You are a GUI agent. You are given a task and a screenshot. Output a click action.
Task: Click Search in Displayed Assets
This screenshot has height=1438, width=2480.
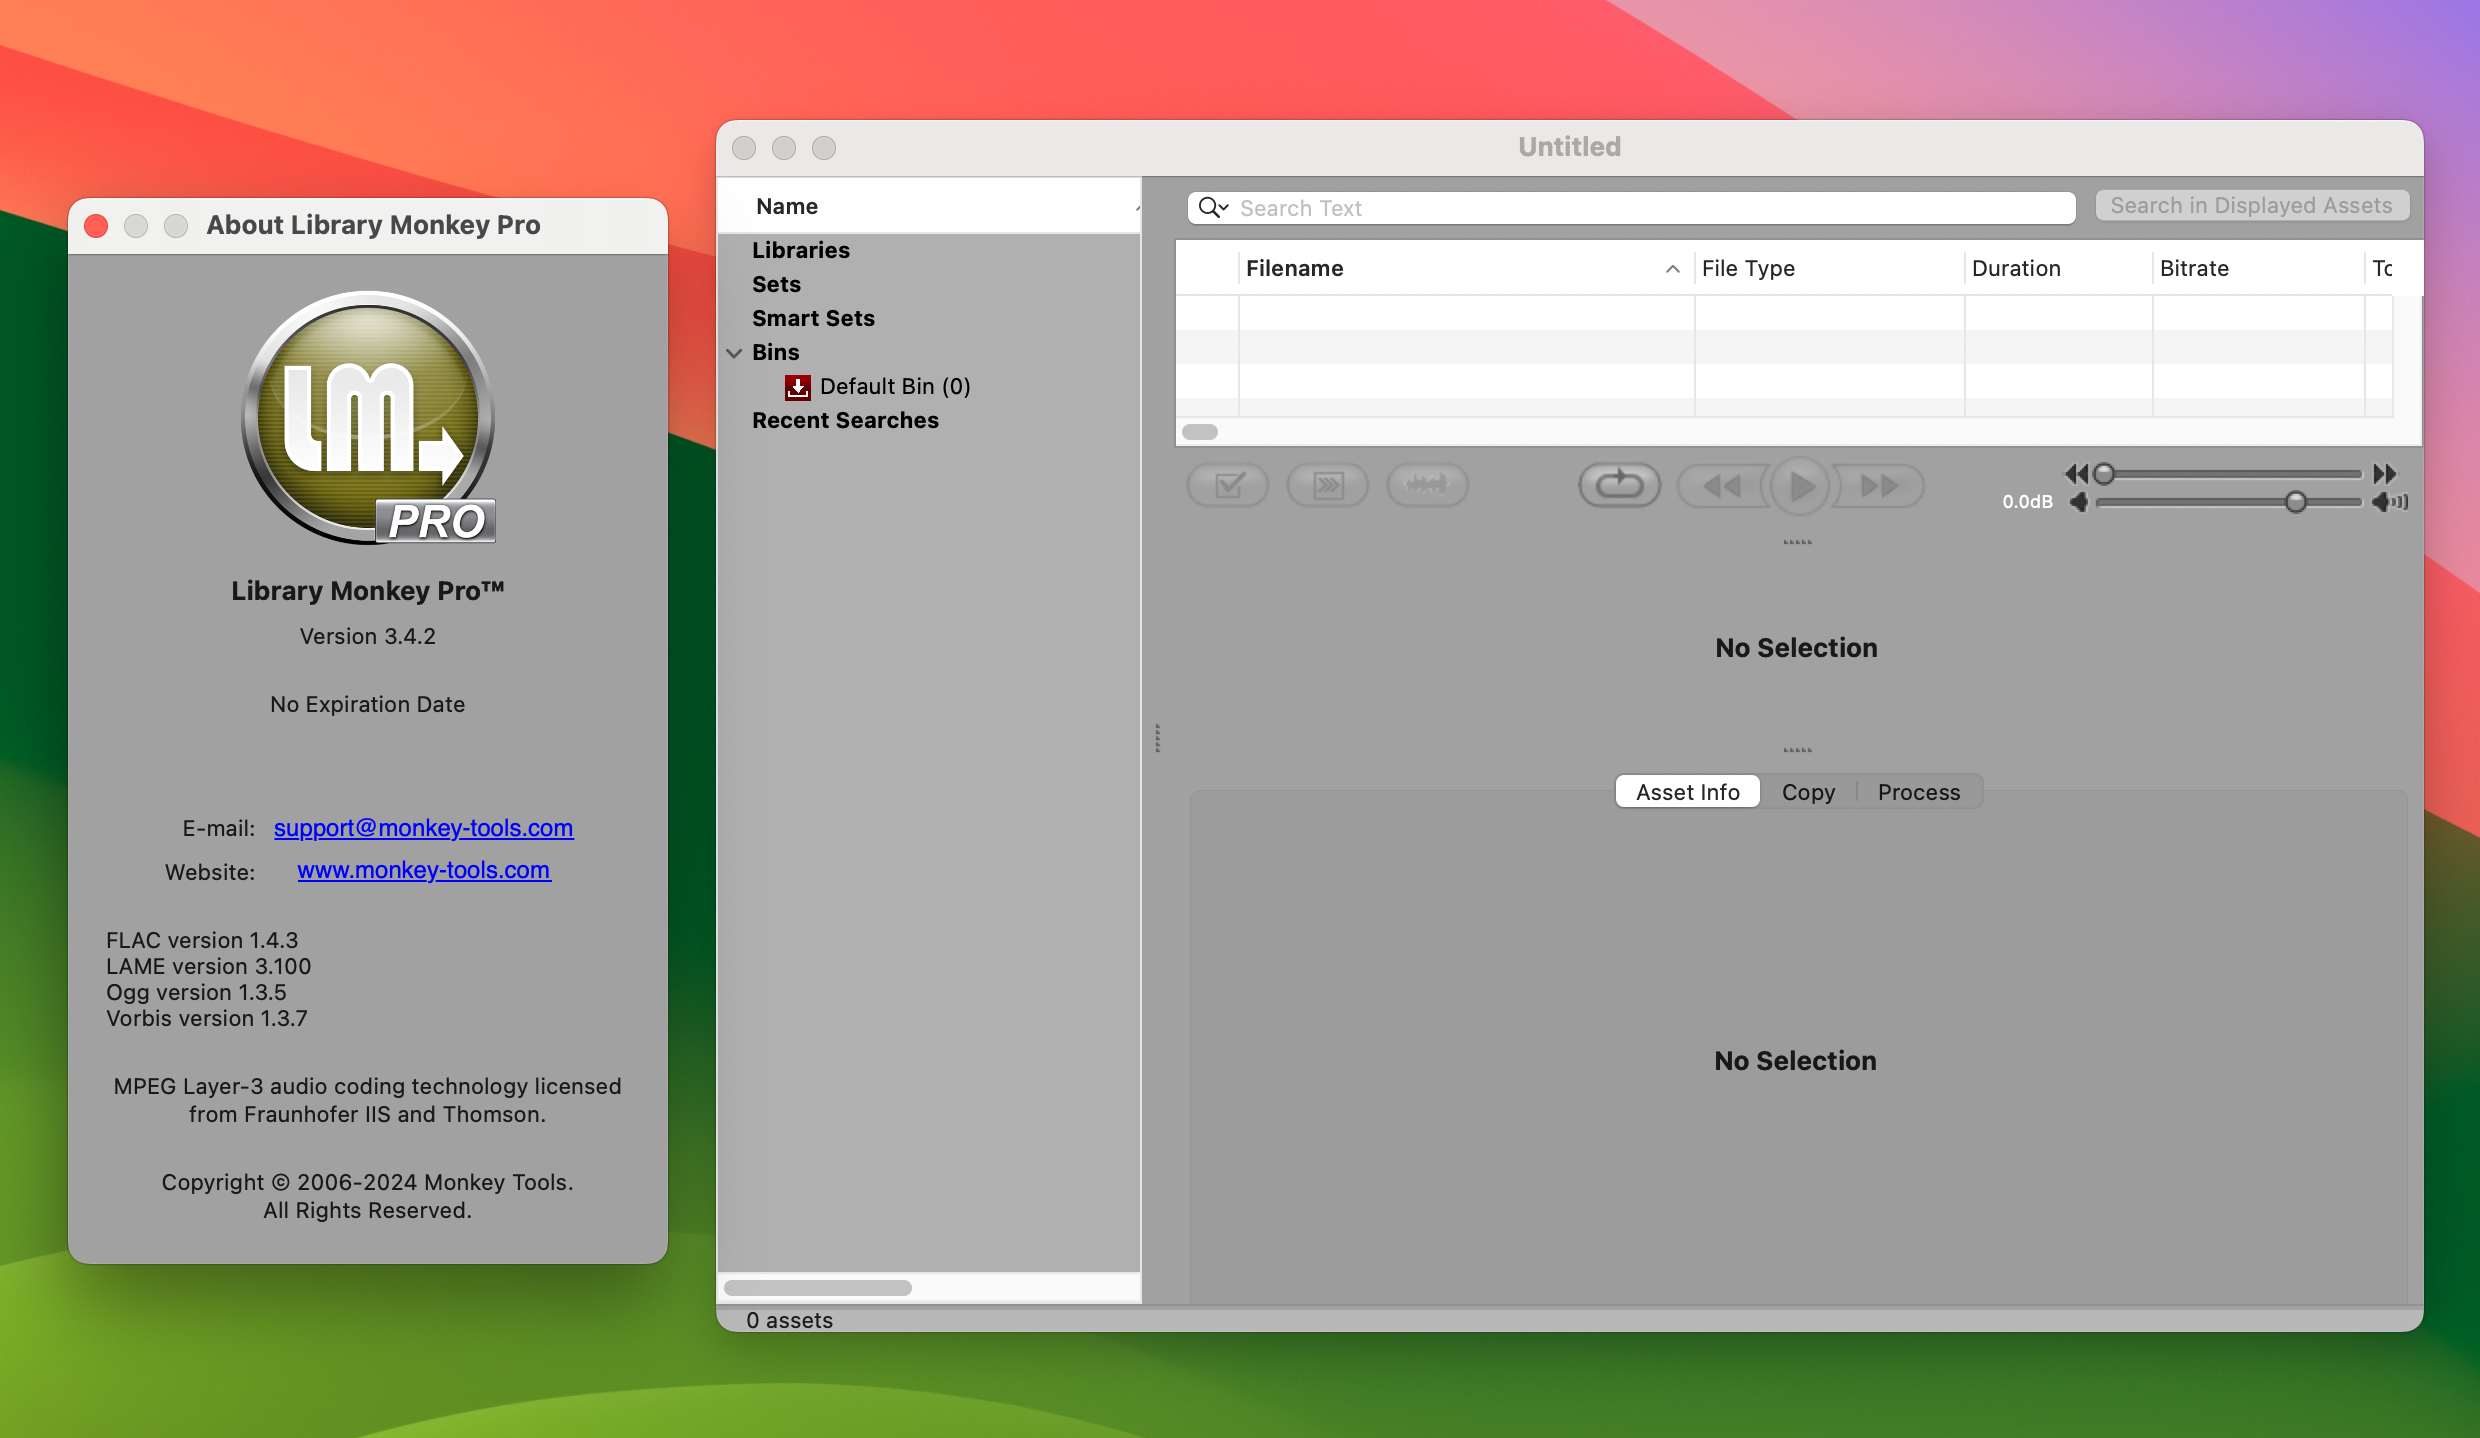2250,205
